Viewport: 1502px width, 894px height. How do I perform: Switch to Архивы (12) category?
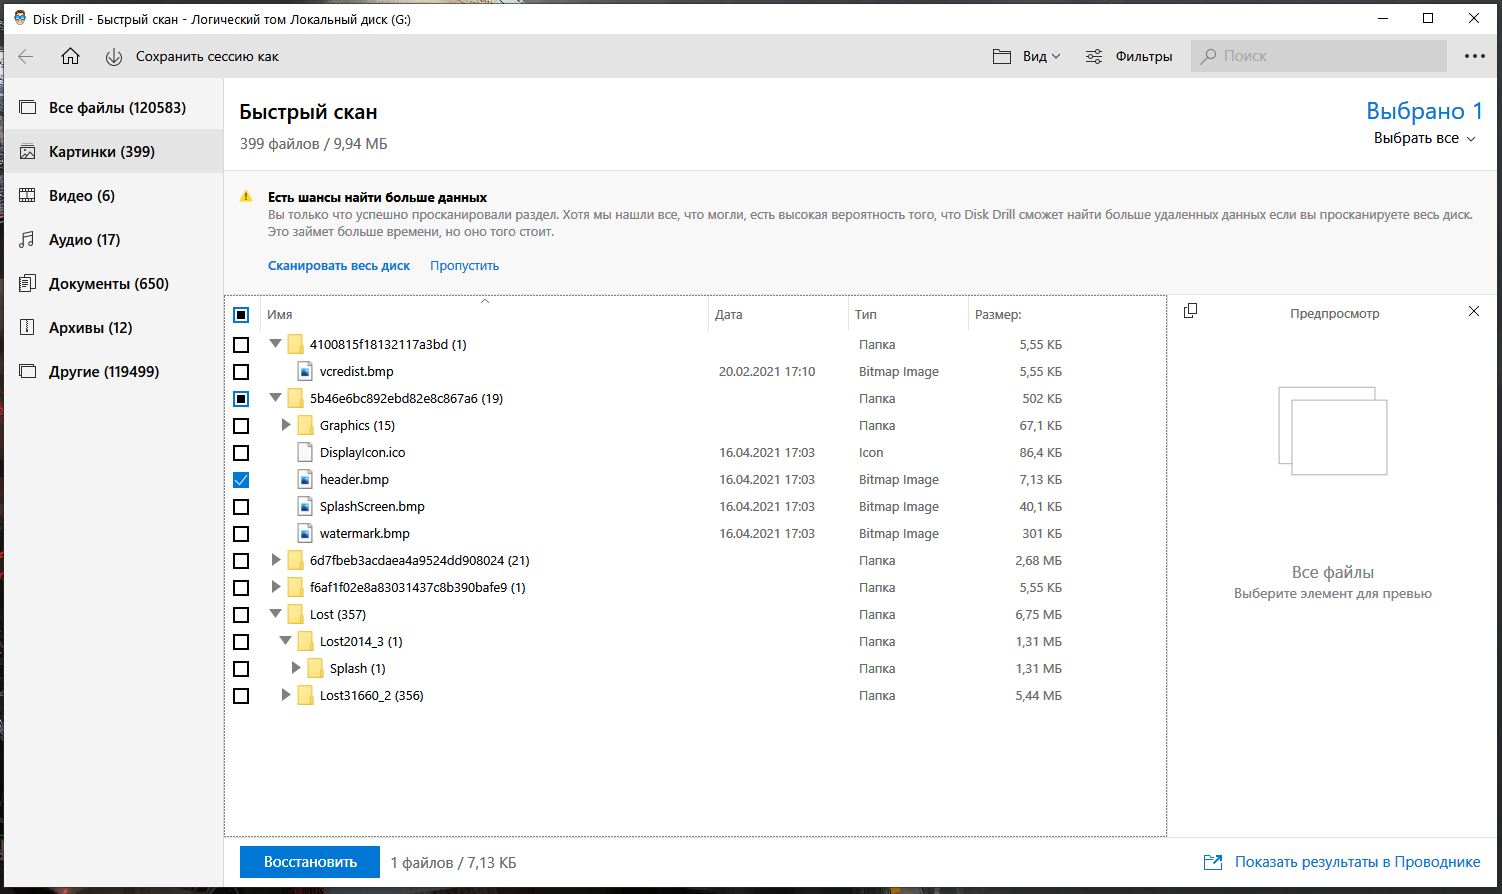114,327
